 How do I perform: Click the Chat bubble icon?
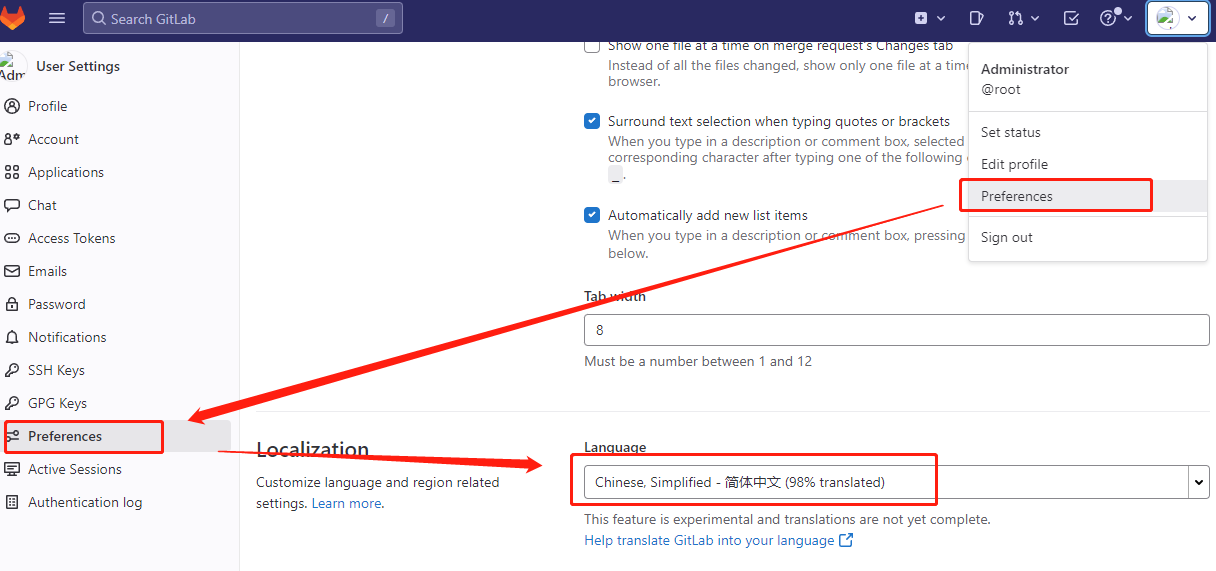click(x=12, y=205)
